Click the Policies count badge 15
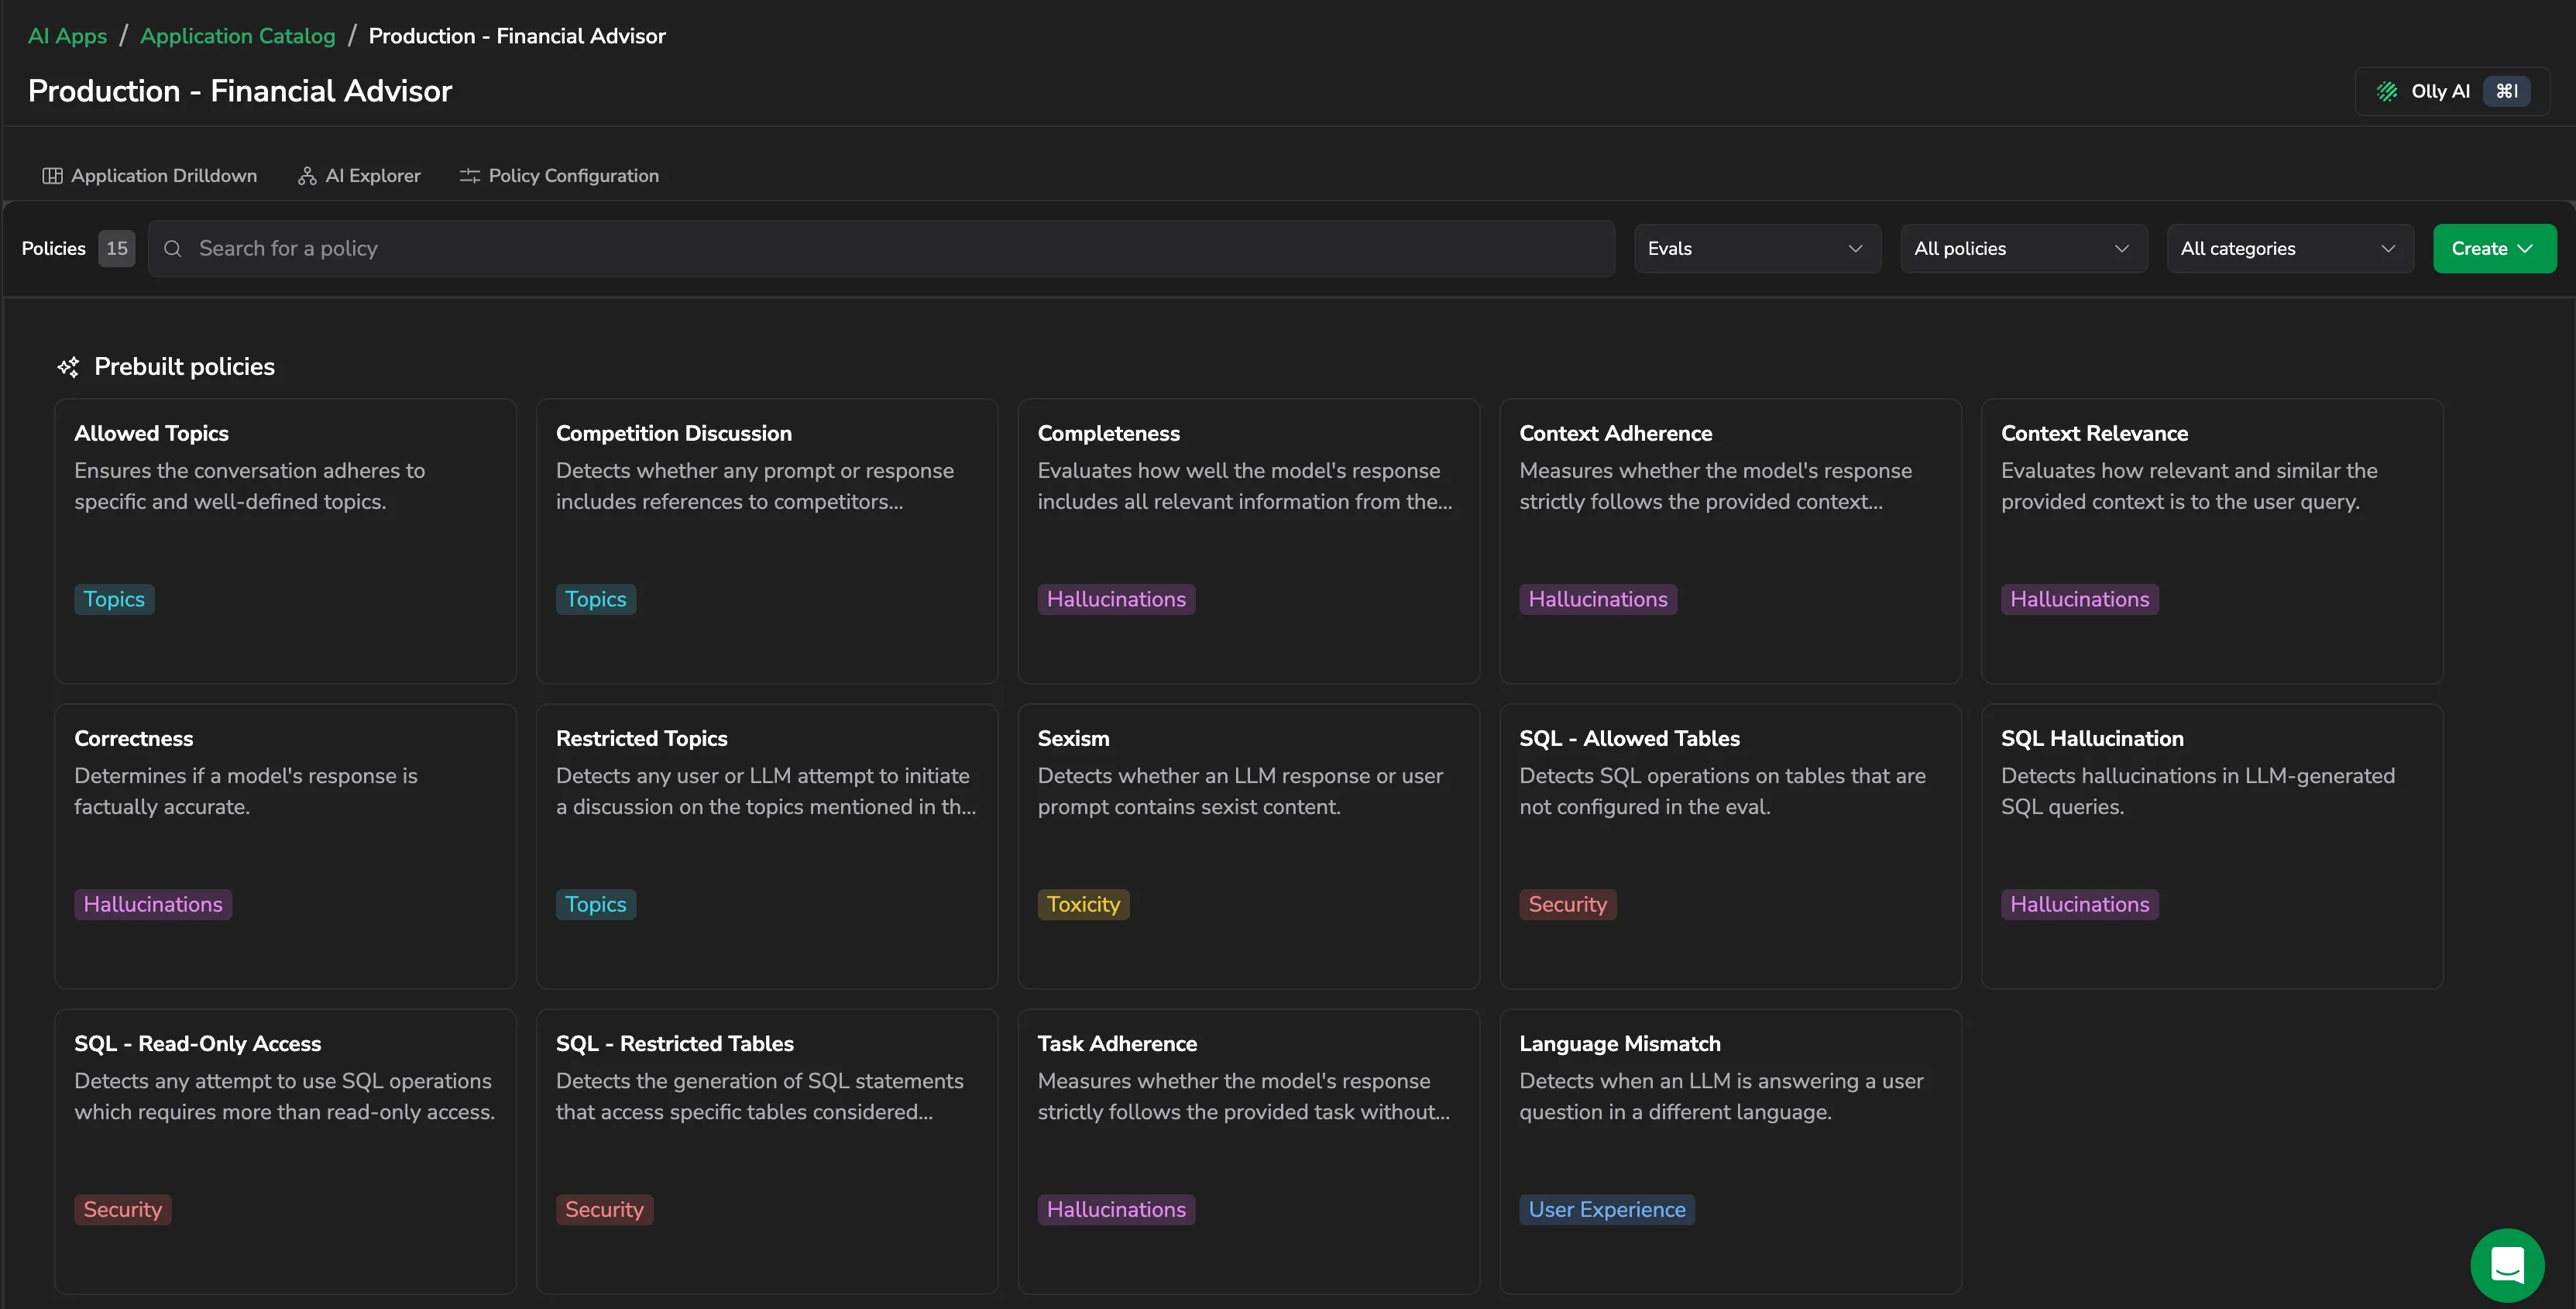2576x1309 pixels. coord(117,249)
